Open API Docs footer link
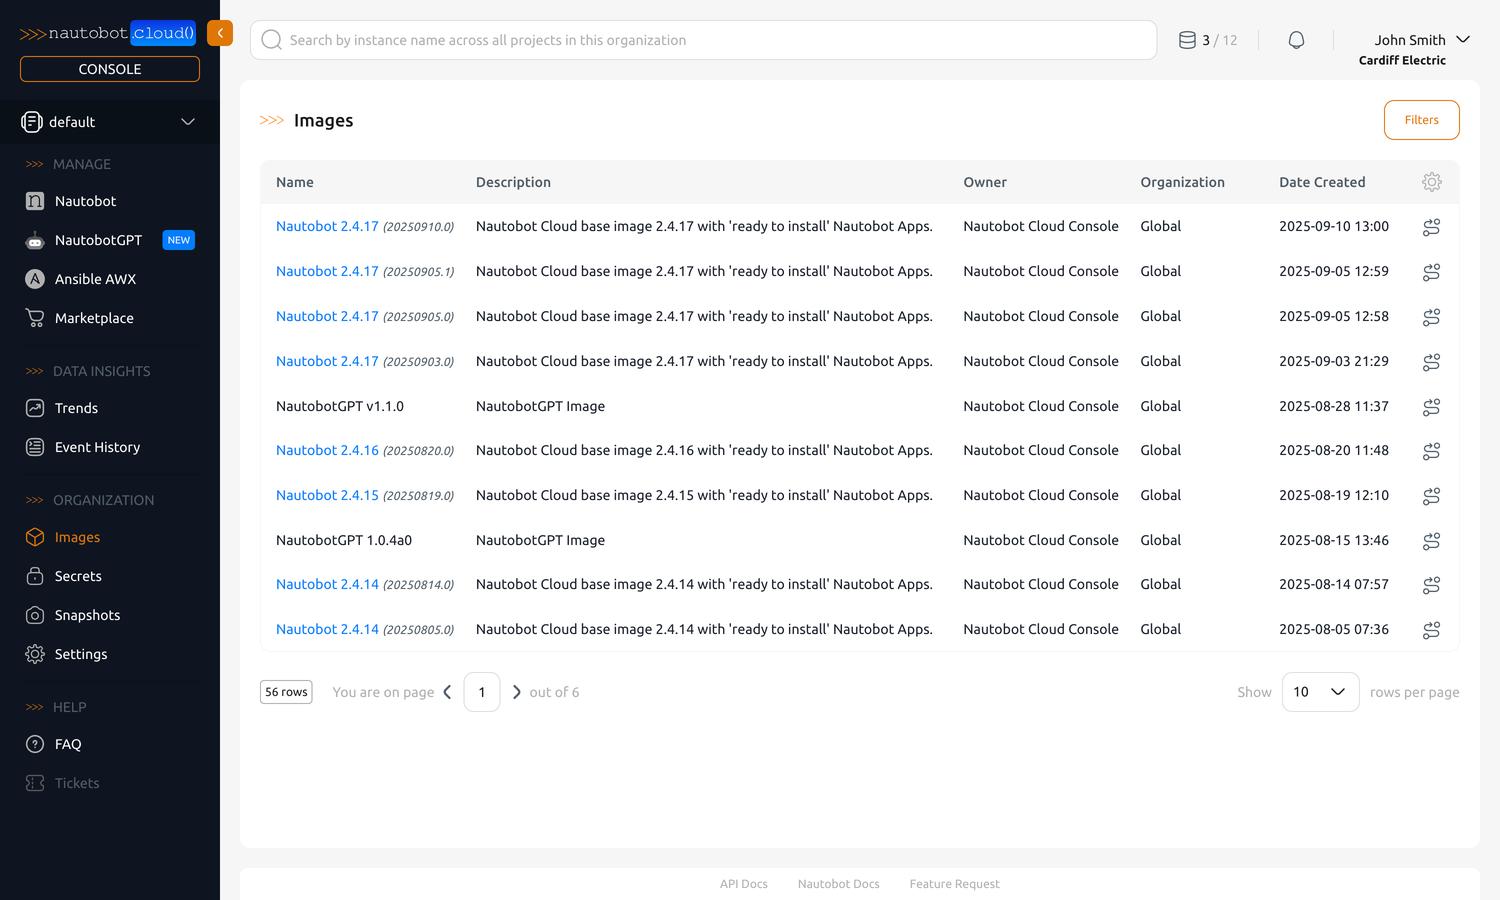Screen dimensions: 1500x900 [743, 884]
